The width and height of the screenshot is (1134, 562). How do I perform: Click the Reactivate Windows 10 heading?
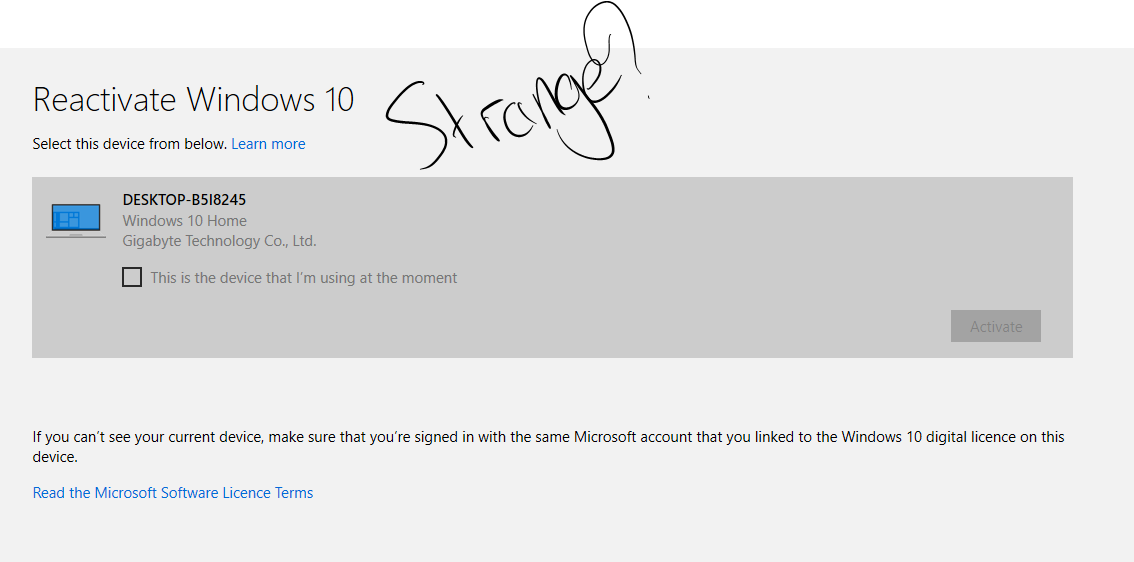[x=193, y=99]
